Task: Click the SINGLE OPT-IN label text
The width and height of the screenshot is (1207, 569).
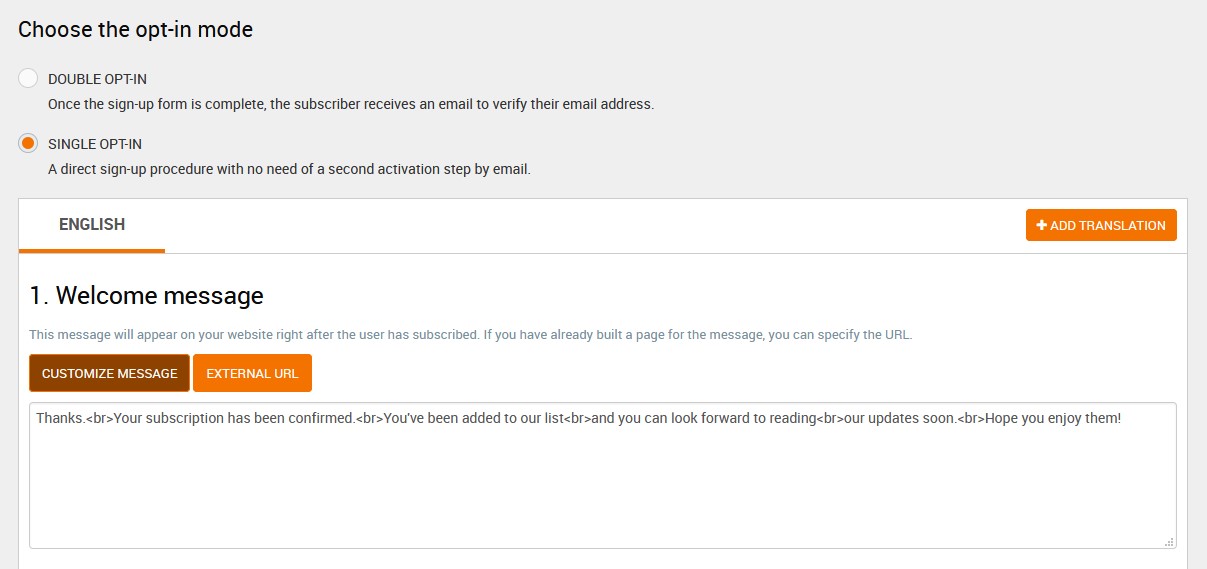Action: click(95, 144)
